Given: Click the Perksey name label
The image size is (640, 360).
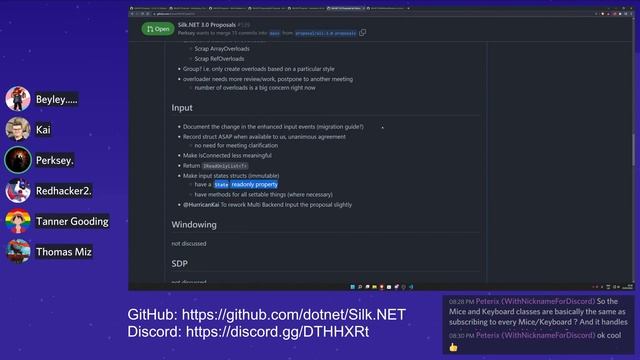Looking at the screenshot, I should coord(55,160).
